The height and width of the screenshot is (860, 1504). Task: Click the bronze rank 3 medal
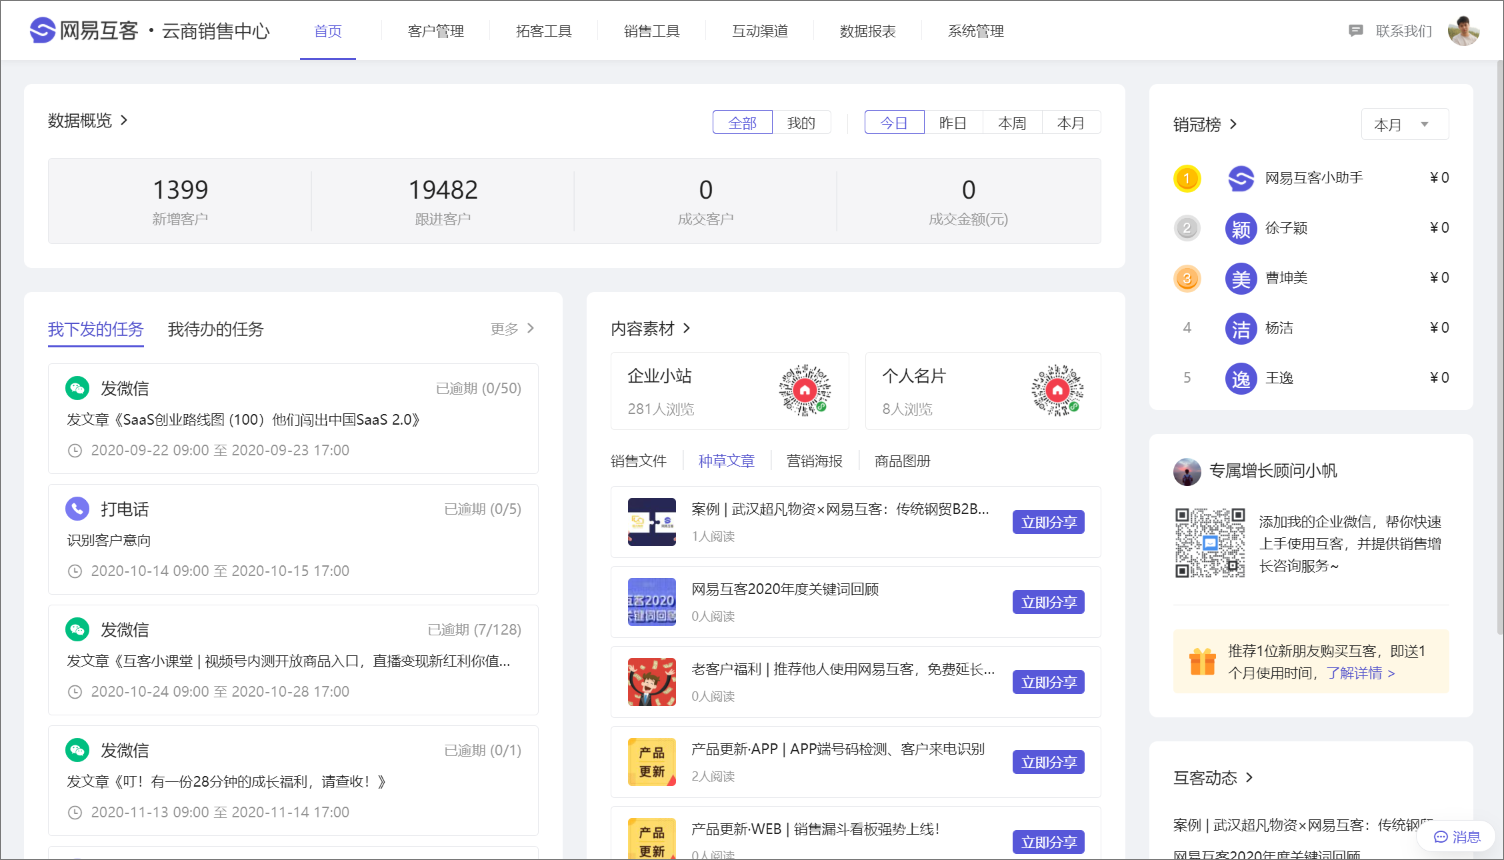[x=1187, y=278]
